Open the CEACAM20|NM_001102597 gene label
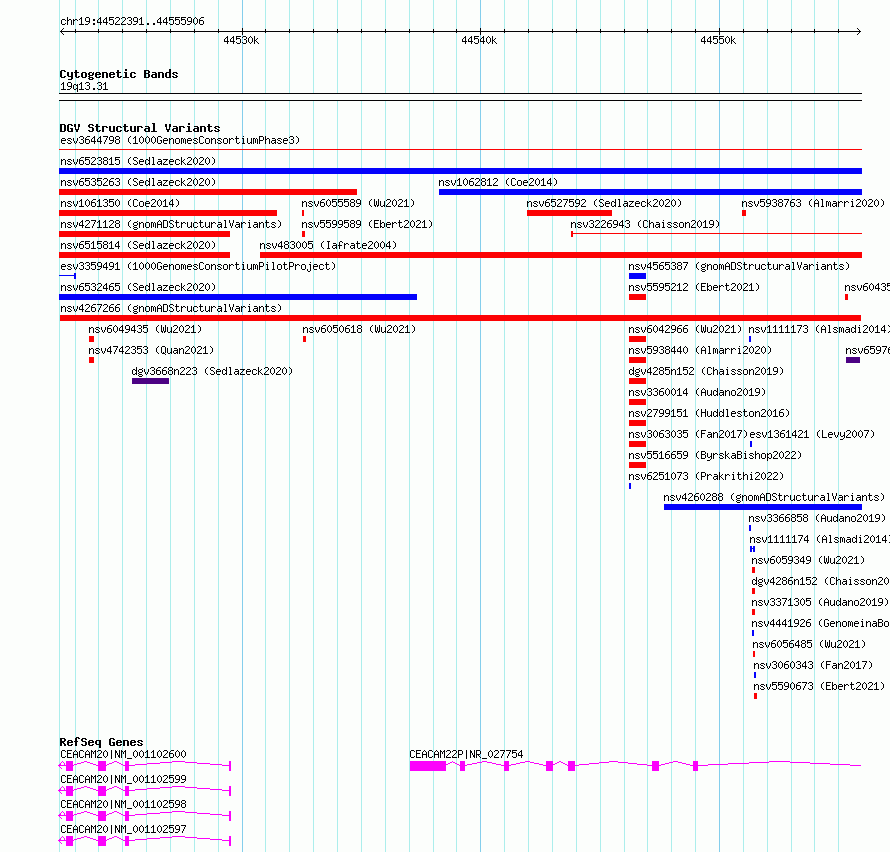The width and height of the screenshot is (890, 852). pyautogui.click(x=123, y=829)
